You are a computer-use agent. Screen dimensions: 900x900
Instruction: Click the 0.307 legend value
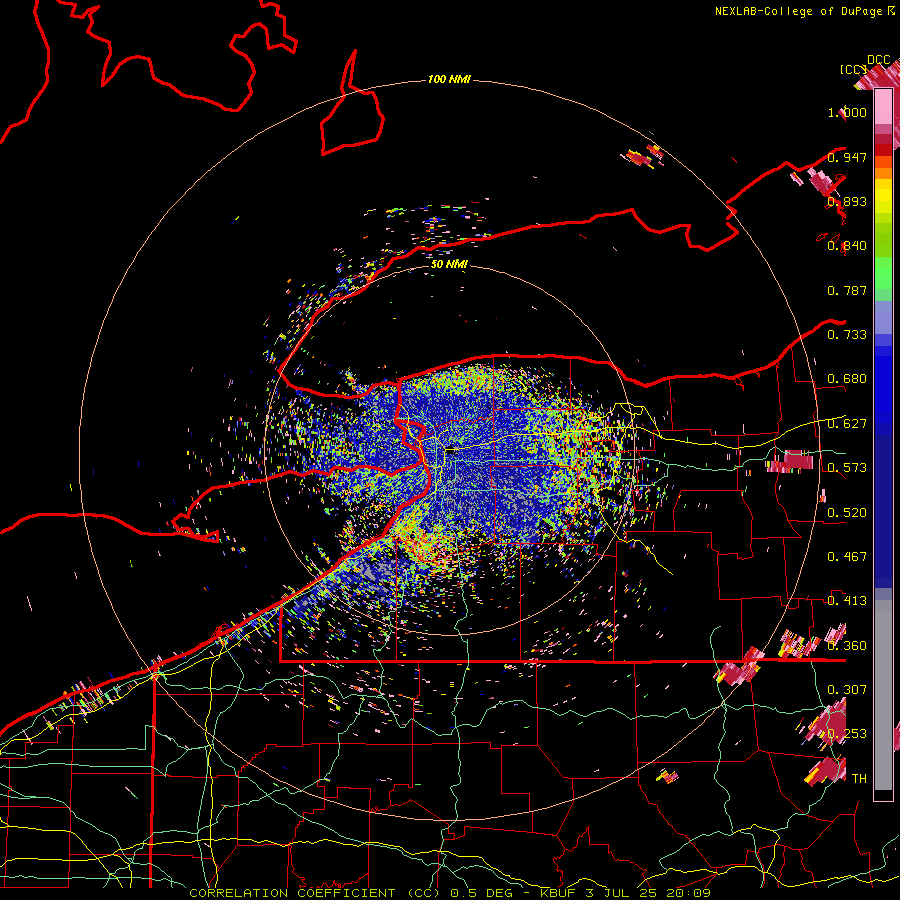click(847, 690)
